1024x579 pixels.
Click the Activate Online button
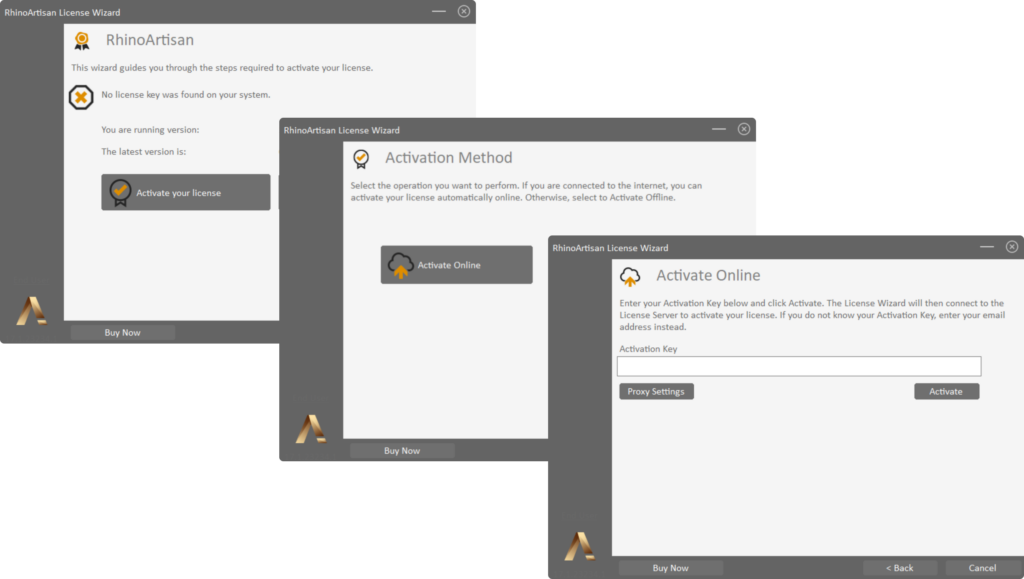click(x=456, y=264)
